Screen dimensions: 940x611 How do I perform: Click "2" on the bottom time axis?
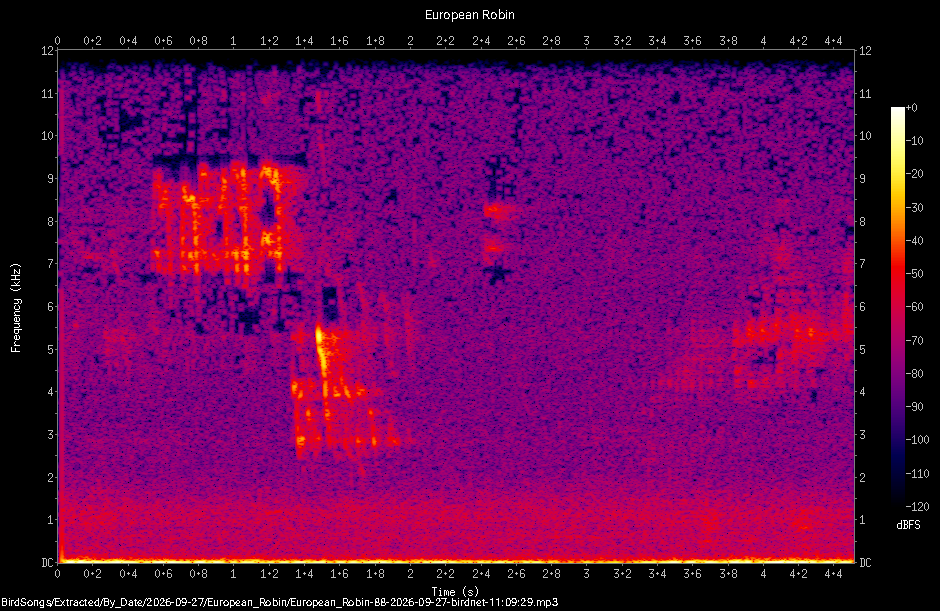click(x=410, y=574)
